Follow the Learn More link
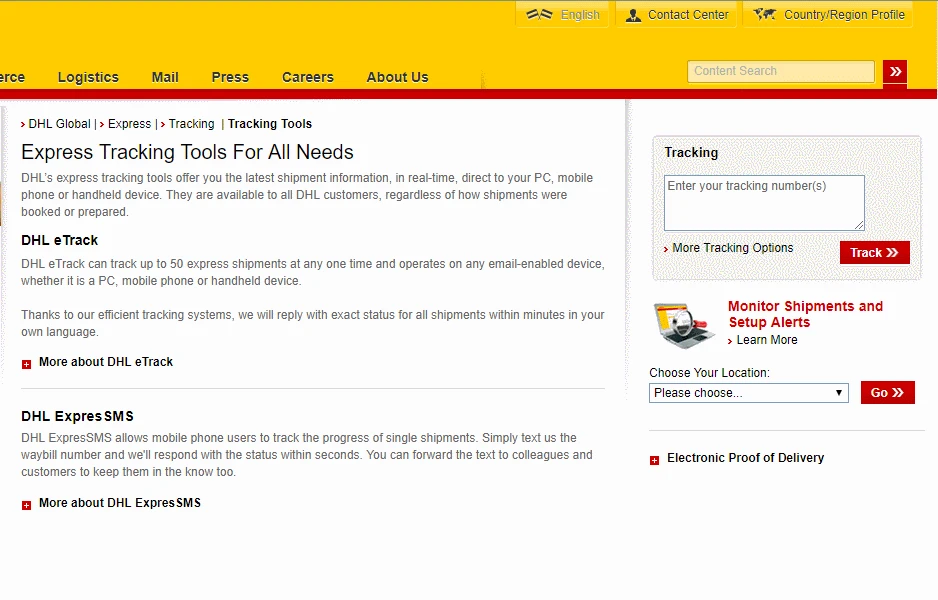Viewport: 938px width, 600px height. click(767, 340)
